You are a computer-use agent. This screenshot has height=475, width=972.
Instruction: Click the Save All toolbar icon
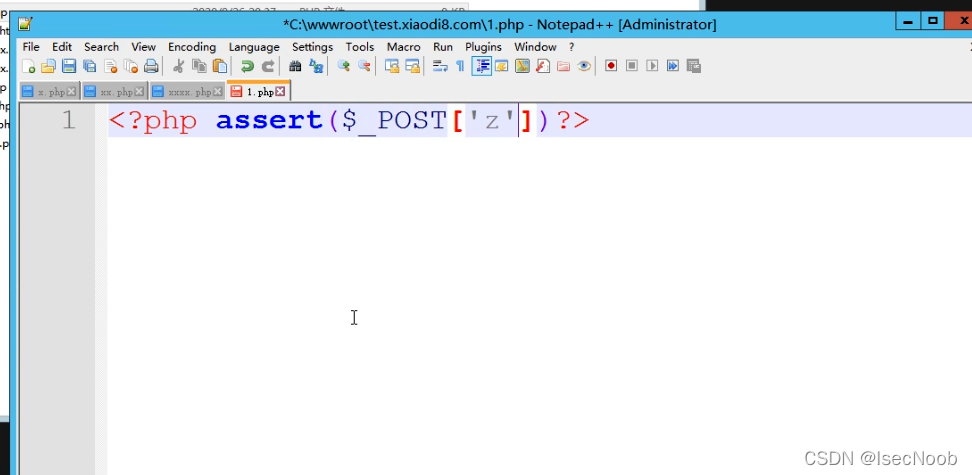tap(89, 66)
